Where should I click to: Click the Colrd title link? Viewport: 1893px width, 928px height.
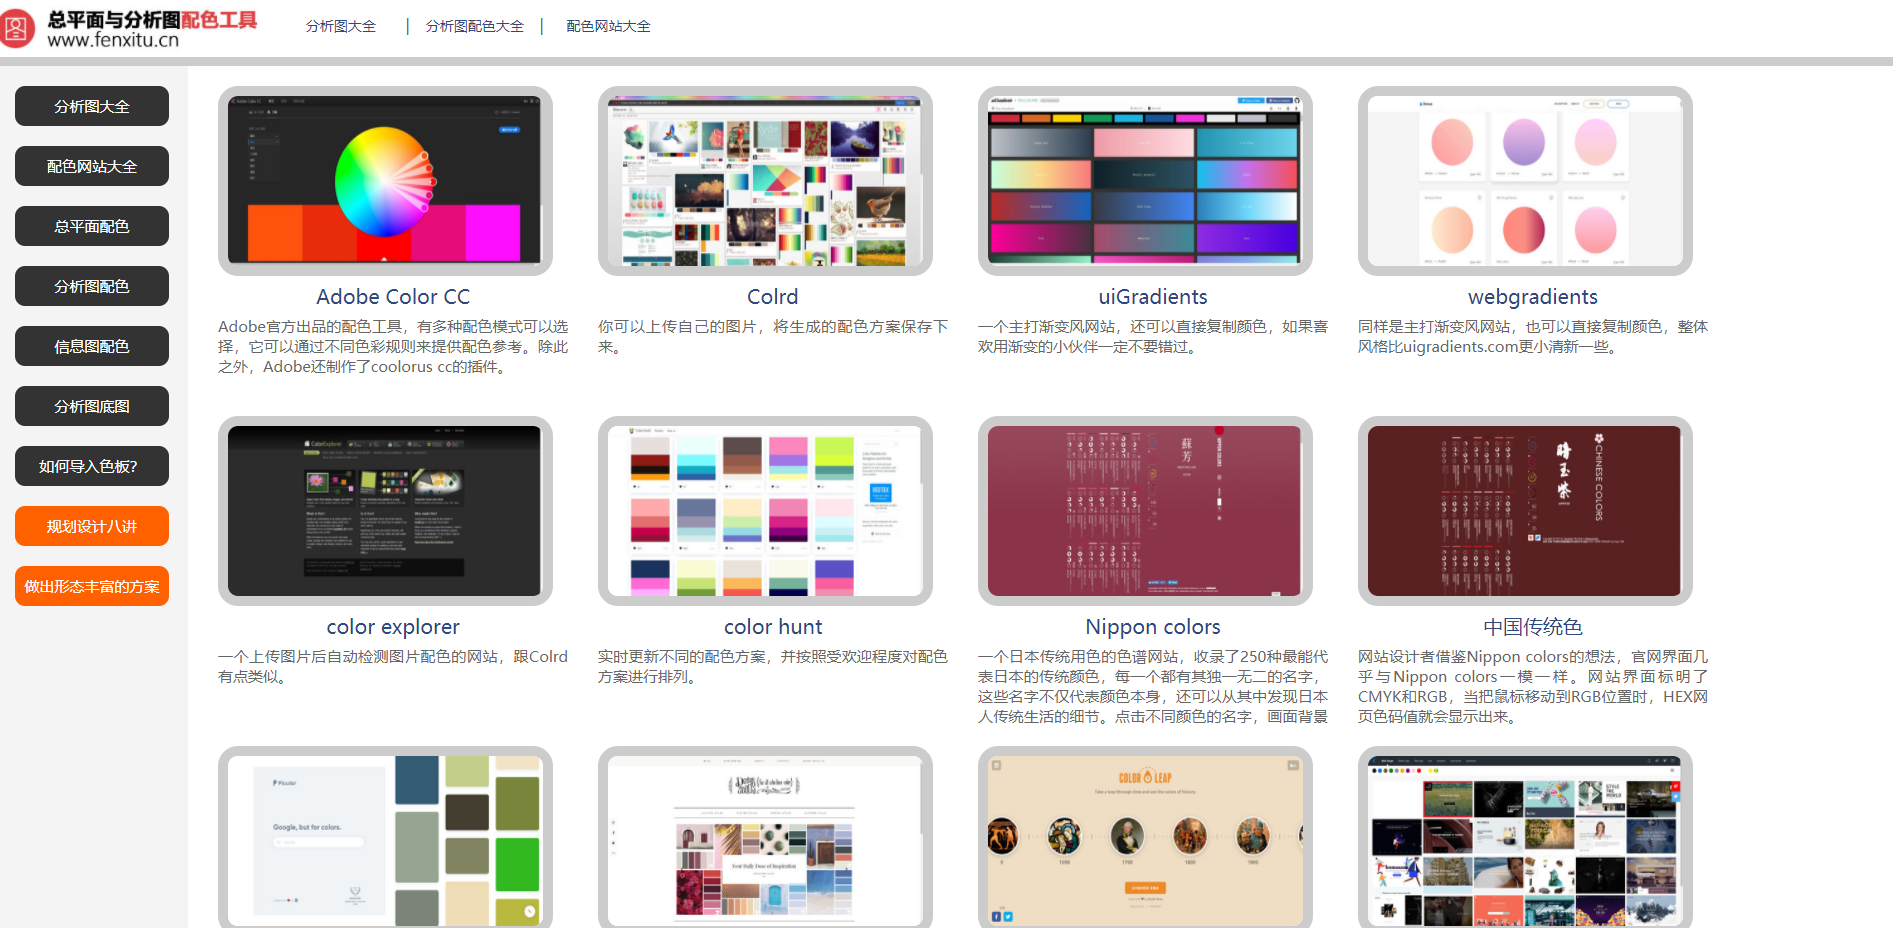click(x=773, y=297)
